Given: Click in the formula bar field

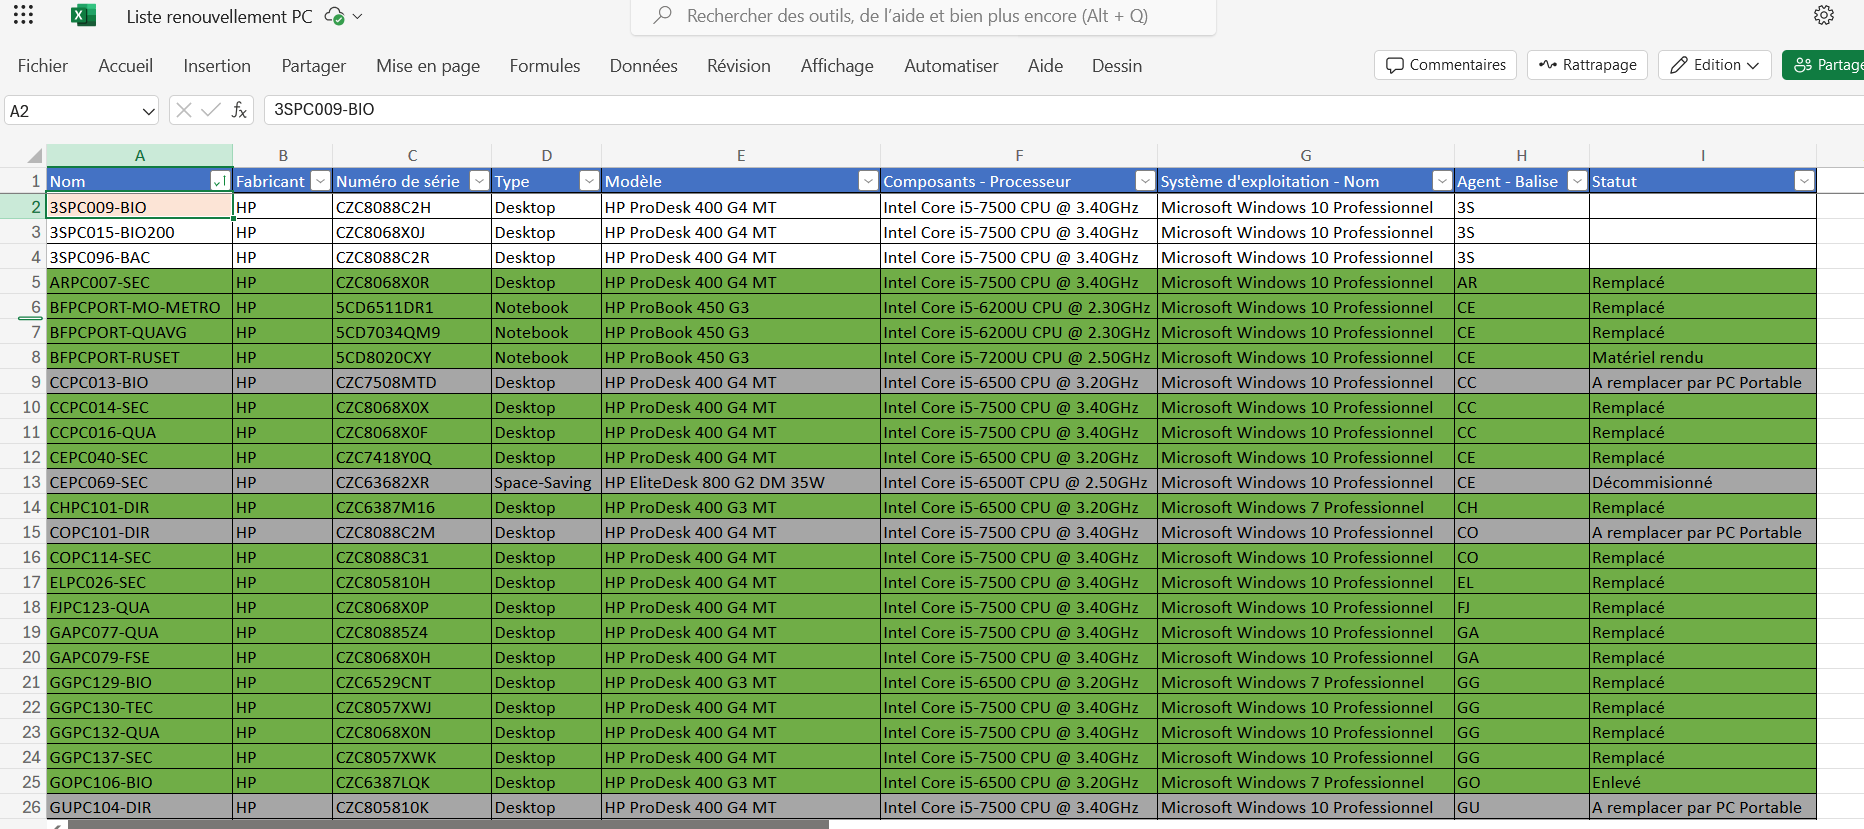Looking at the screenshot, I should tap(1063, 110).
